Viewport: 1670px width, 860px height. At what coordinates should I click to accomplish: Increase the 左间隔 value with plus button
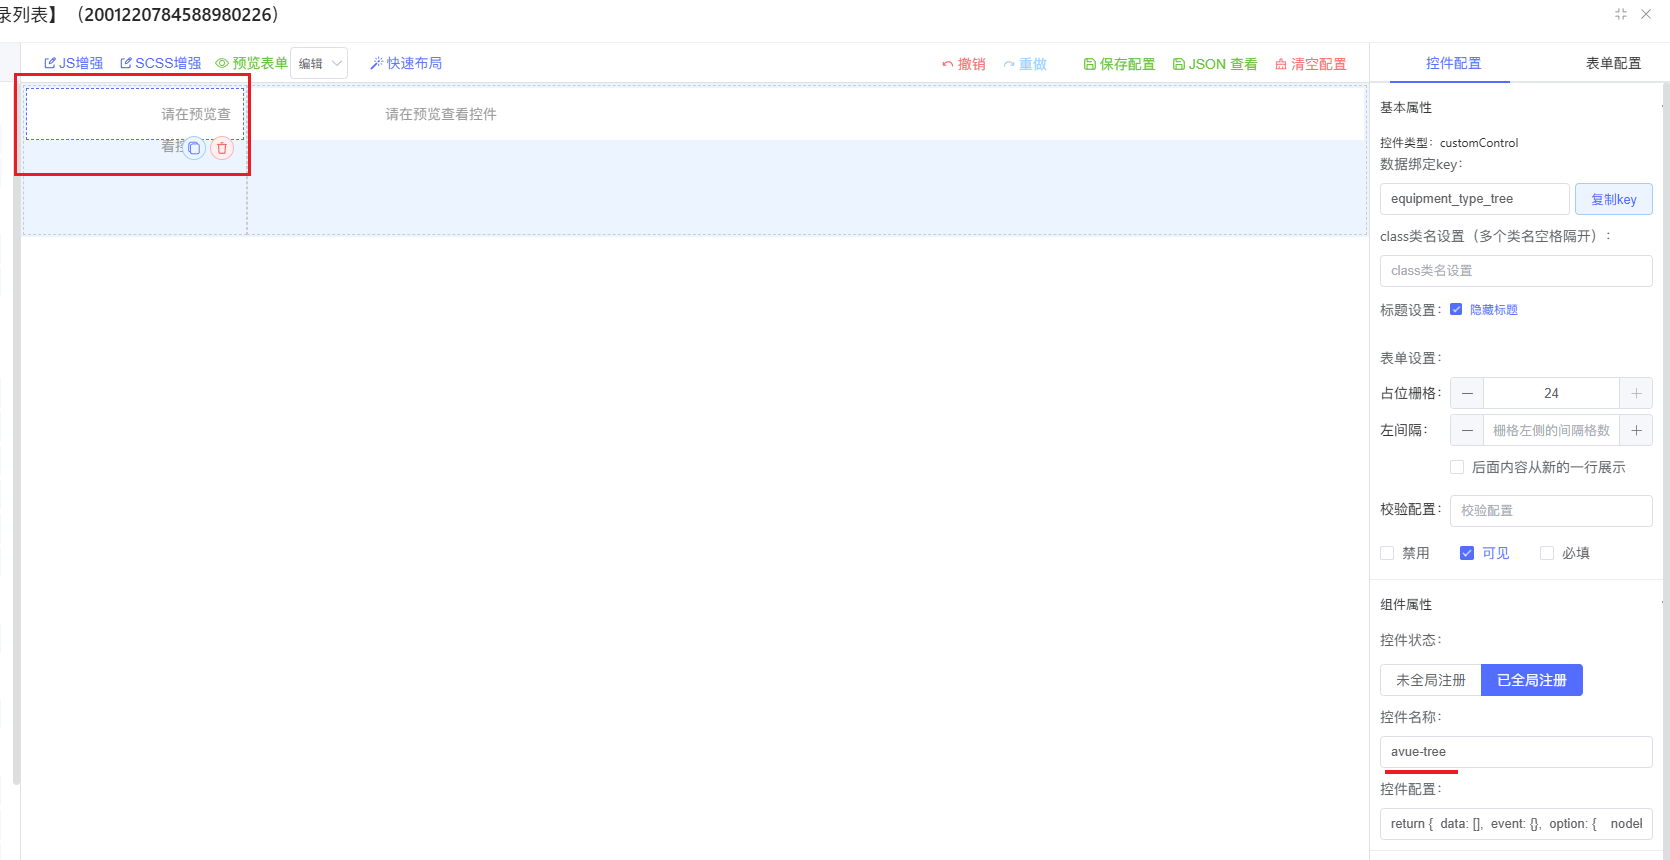coord(1636,430)
